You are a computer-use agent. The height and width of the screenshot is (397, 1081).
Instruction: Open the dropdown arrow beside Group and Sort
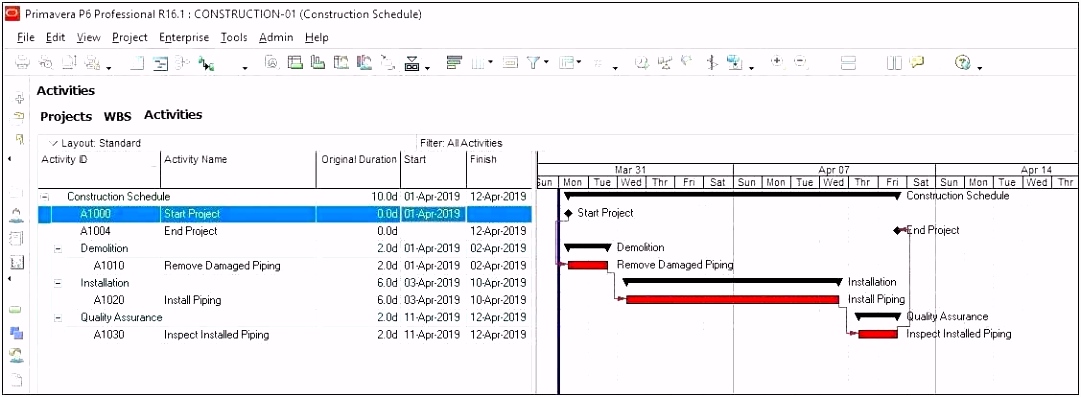(579, 62)
